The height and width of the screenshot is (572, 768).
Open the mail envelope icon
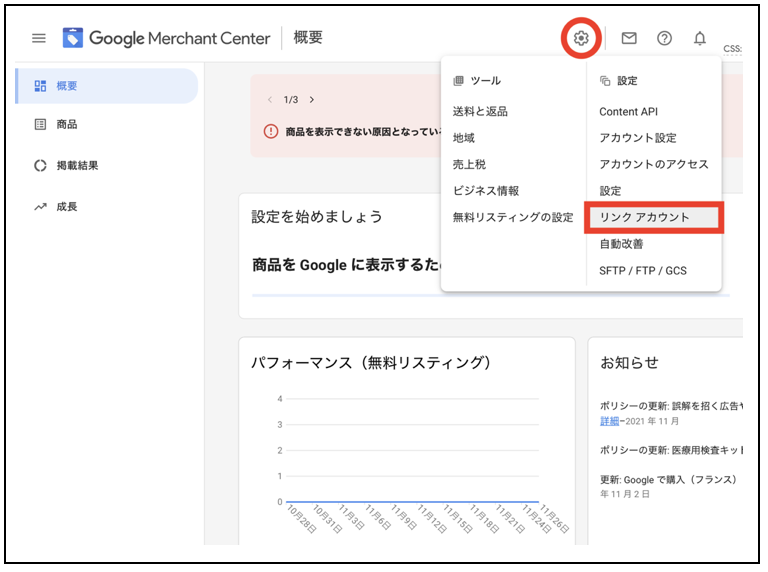tap(629, 38)
